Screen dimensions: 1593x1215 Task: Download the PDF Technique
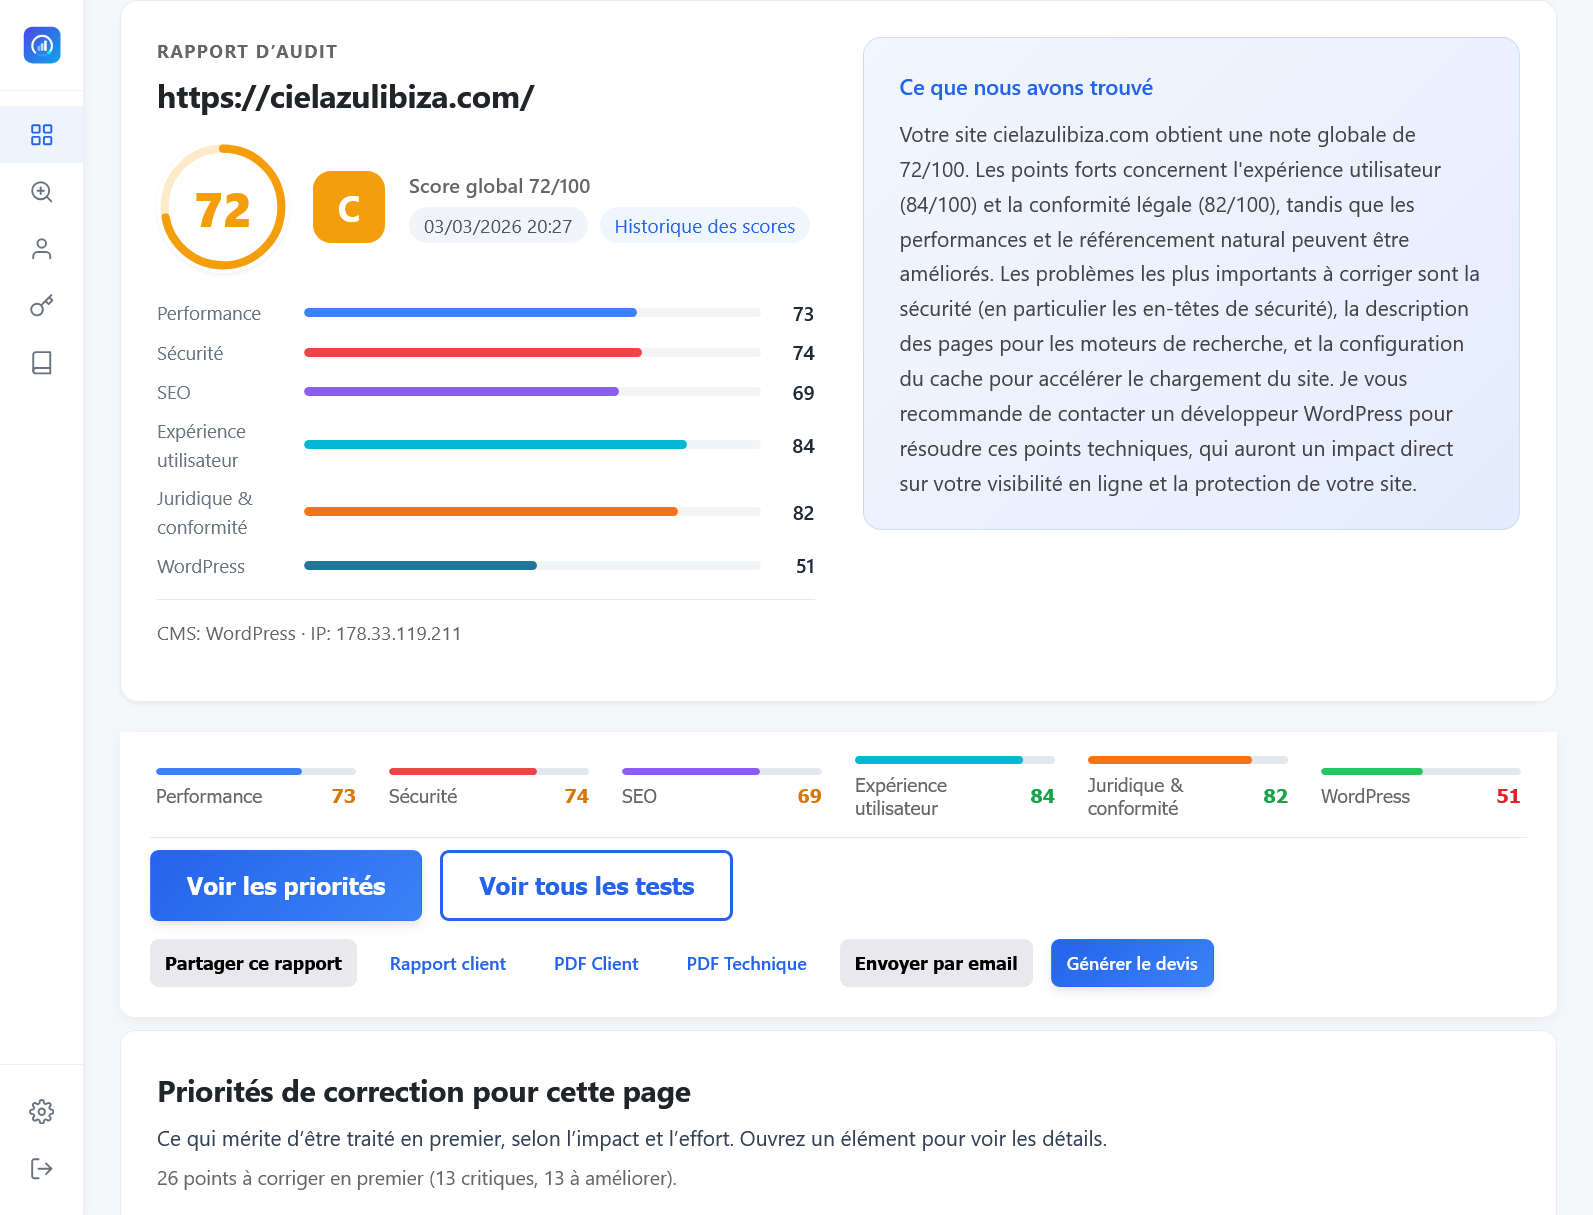746,963
